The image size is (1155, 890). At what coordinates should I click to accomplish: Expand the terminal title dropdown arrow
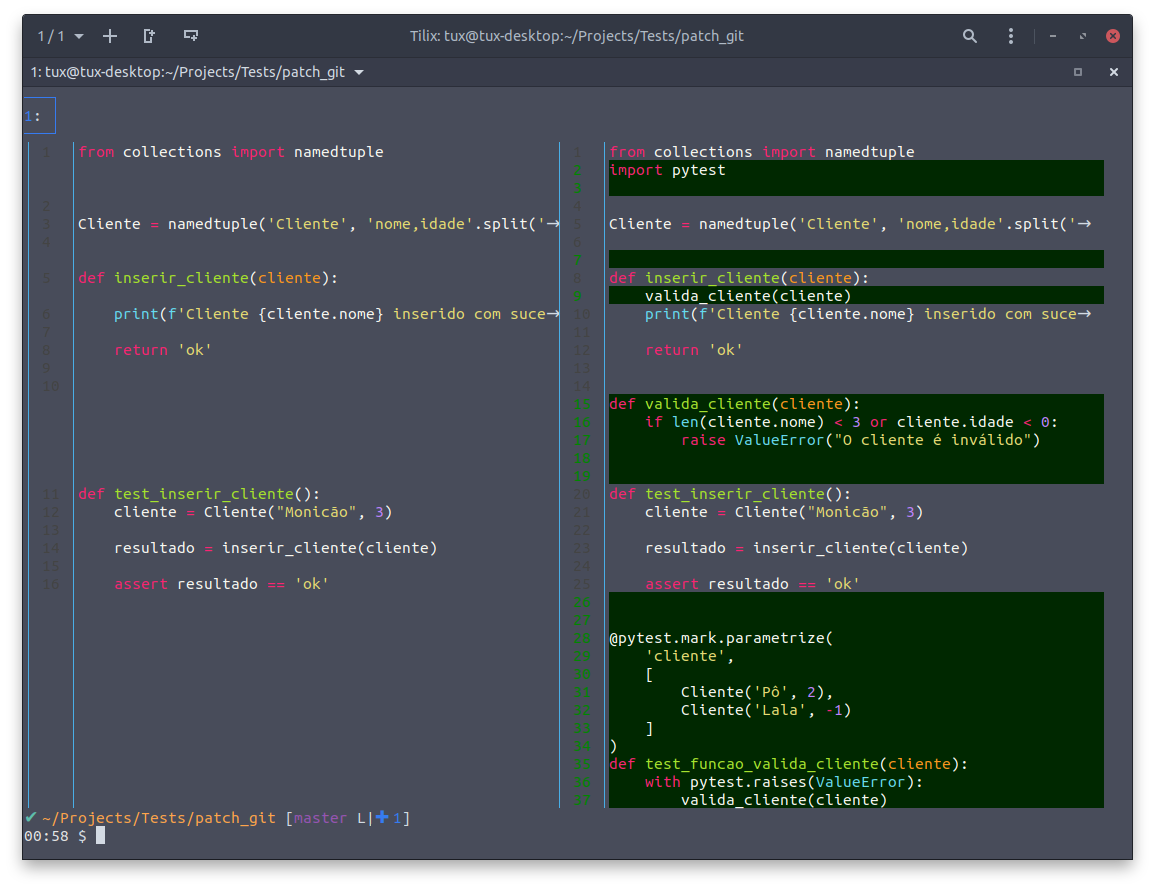tap(359, 72)
